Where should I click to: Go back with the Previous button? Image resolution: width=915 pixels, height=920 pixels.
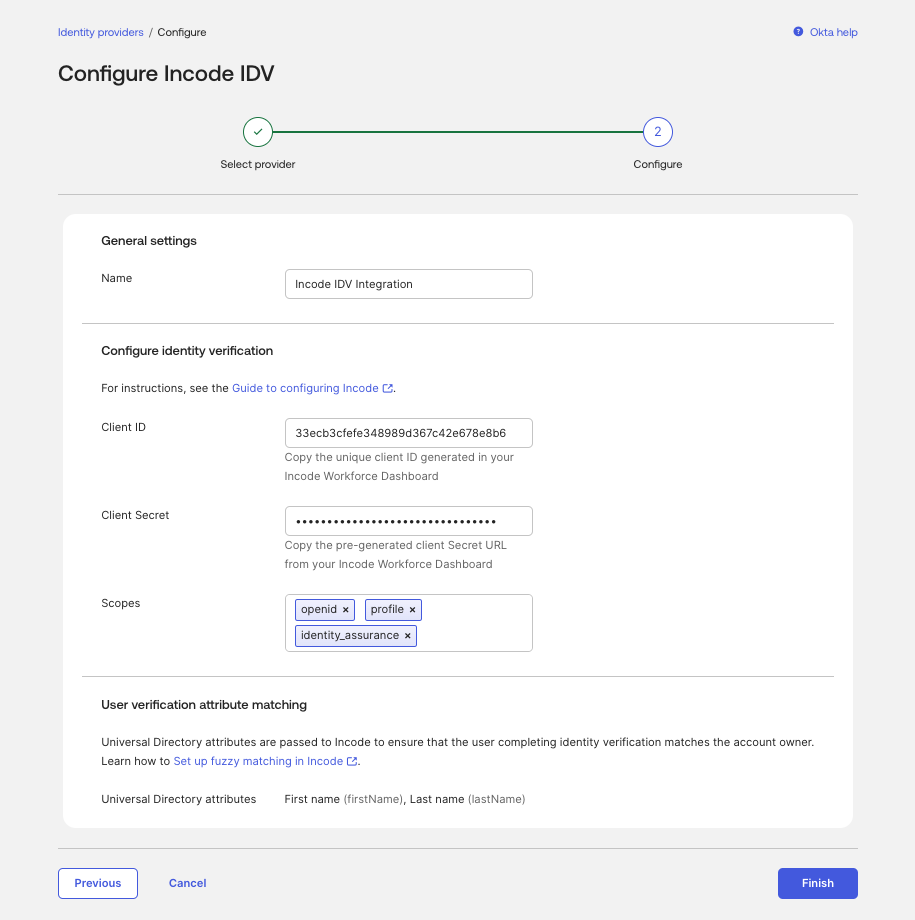[x=98, y=883]
